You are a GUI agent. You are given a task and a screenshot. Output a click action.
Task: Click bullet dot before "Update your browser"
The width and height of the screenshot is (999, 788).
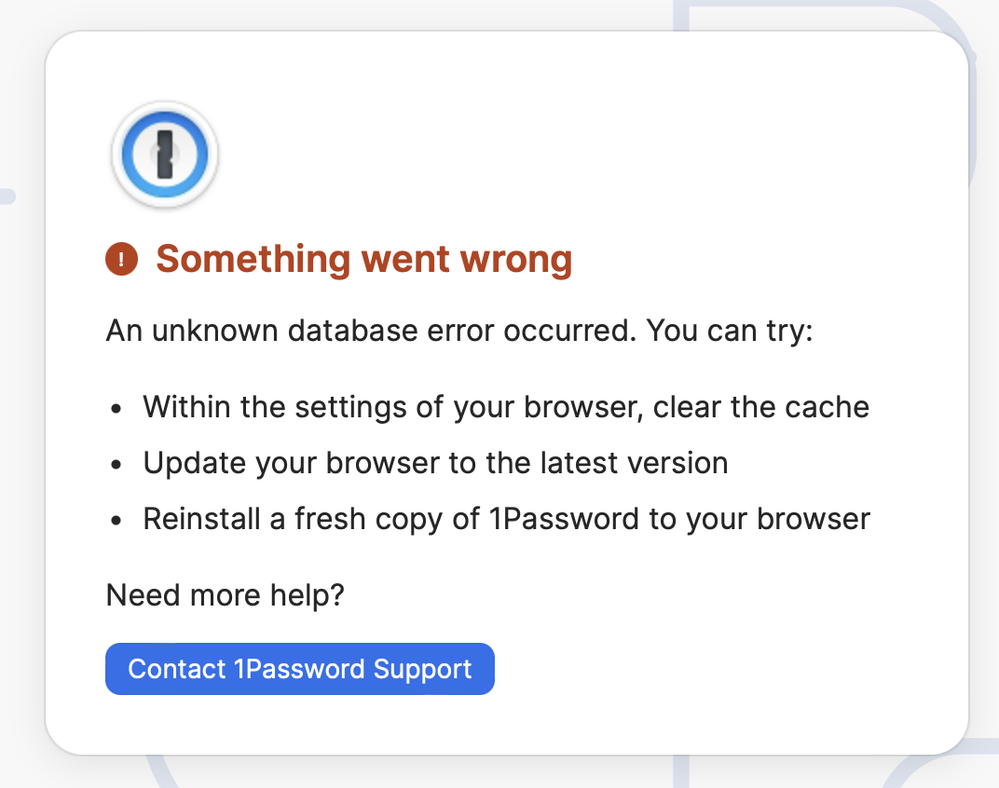tap(115, 464)
